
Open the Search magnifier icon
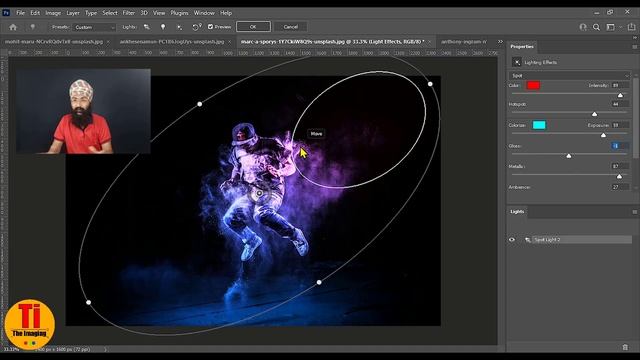tap(596, 27)
